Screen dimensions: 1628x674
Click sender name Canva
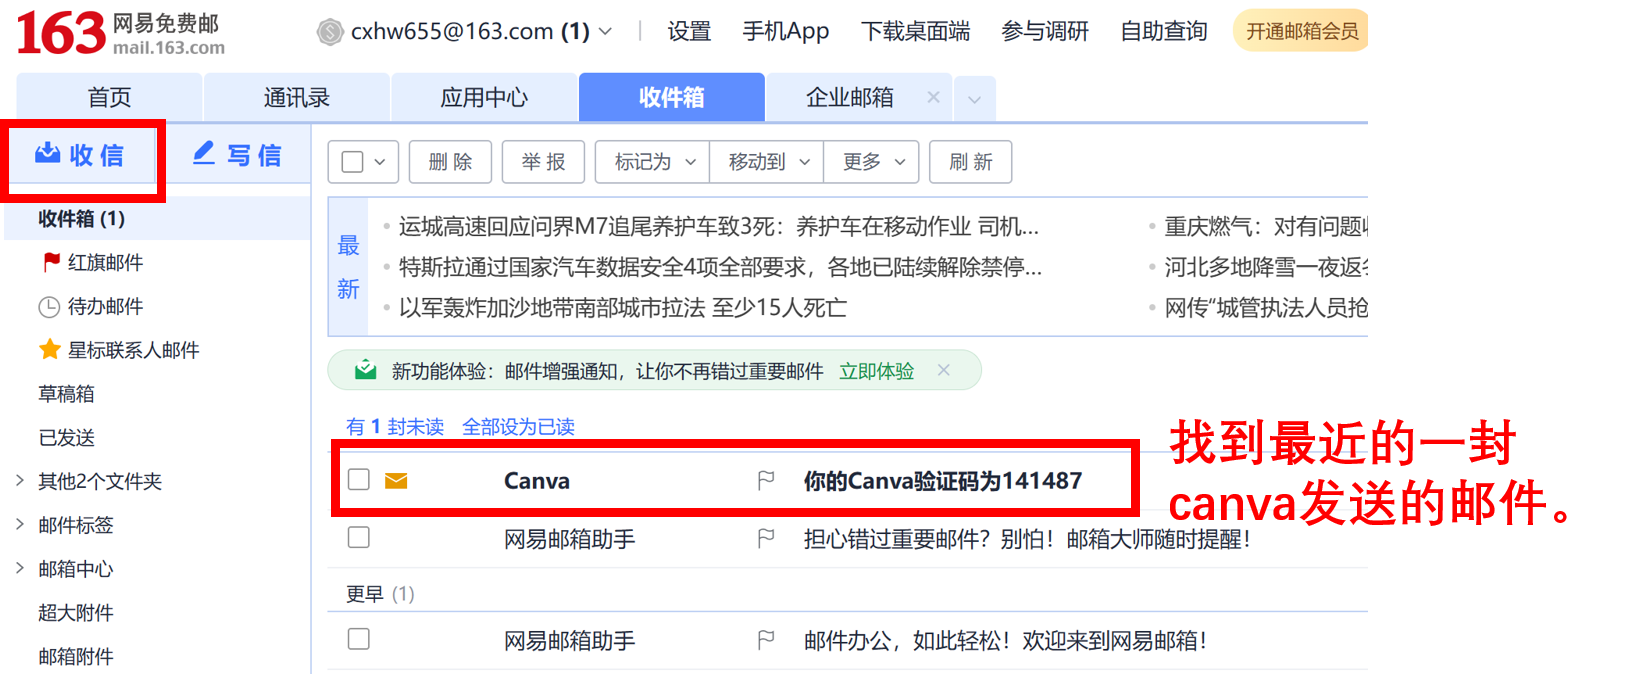(x=537, y=481)
